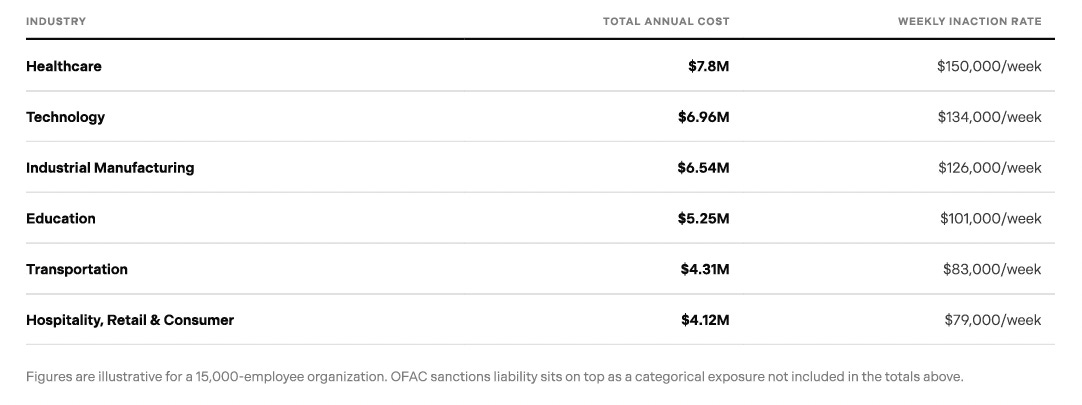Click the INDUSTRY column header
This screenshot has height=405, width=1082.
point(56,21)
